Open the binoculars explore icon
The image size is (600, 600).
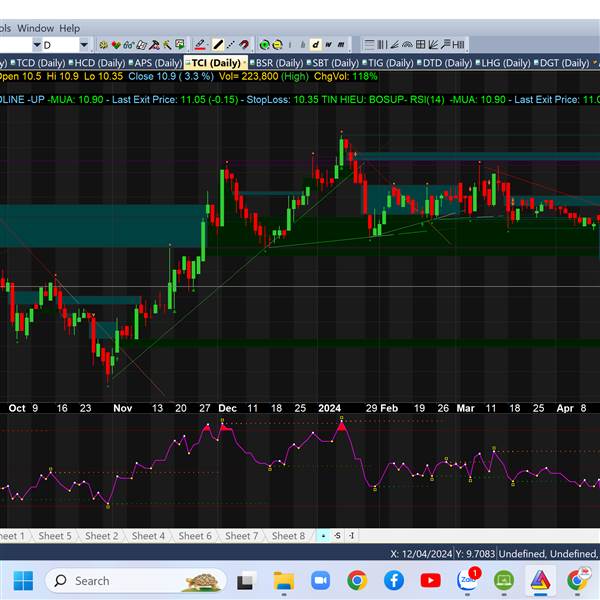tap(129, 45)
